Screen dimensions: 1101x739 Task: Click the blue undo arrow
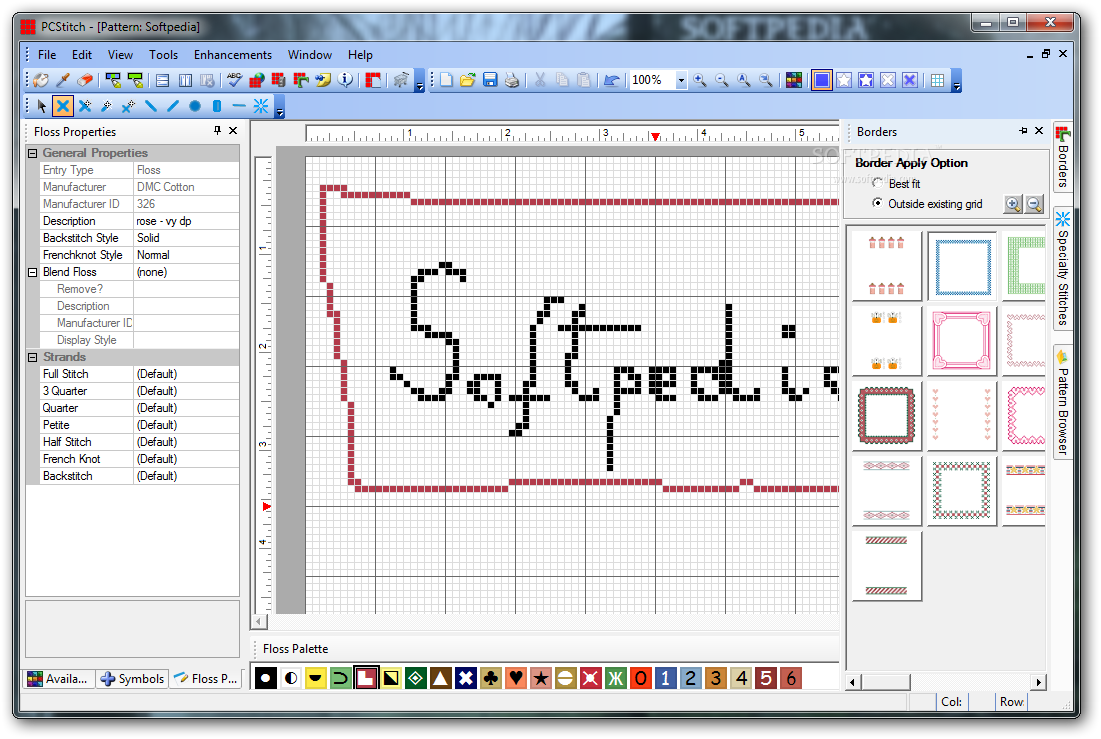tap(612, 80)
